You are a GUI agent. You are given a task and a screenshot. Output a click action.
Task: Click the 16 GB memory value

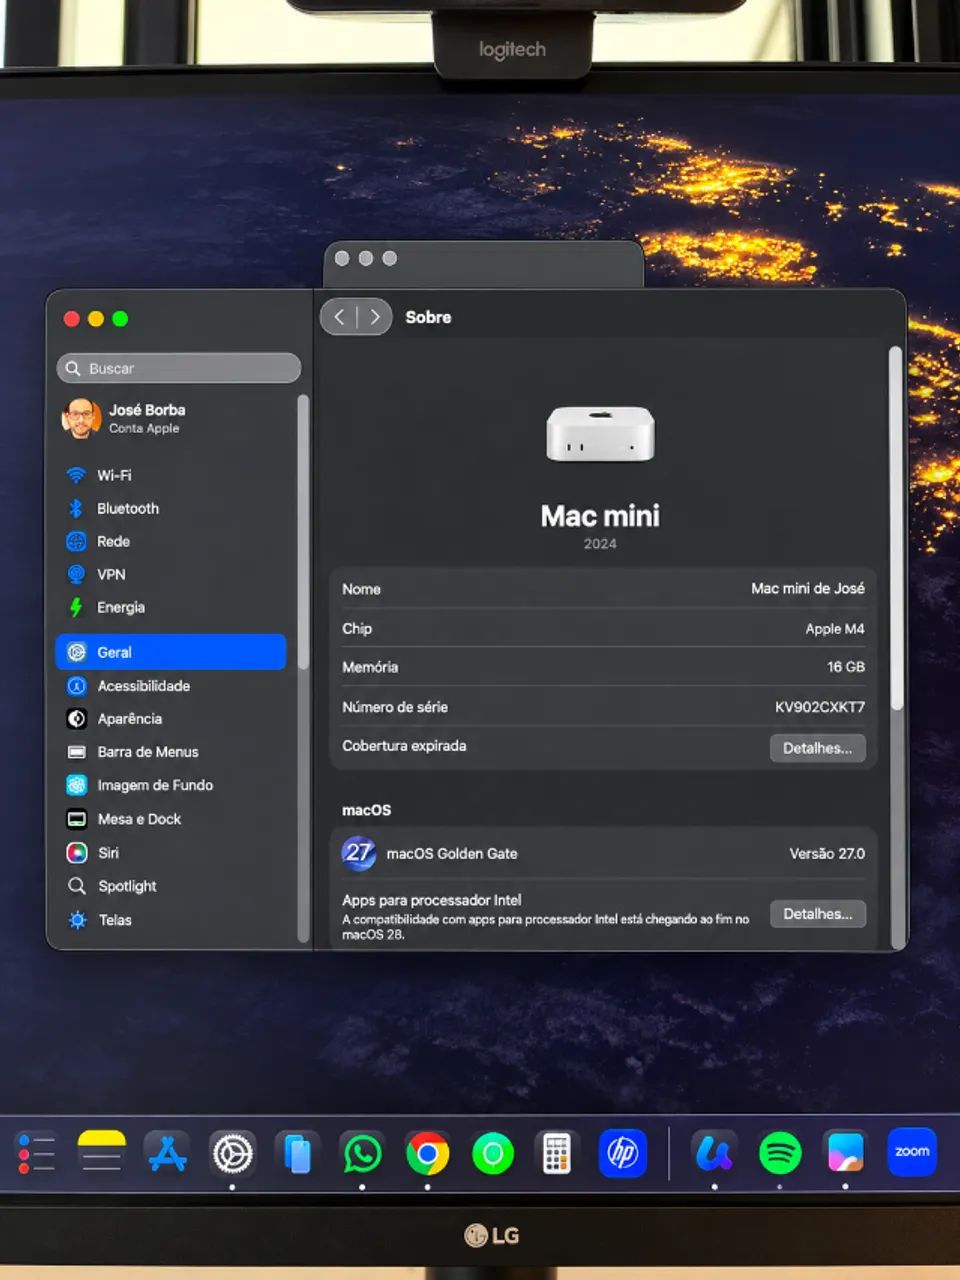(x=846, y=667)
